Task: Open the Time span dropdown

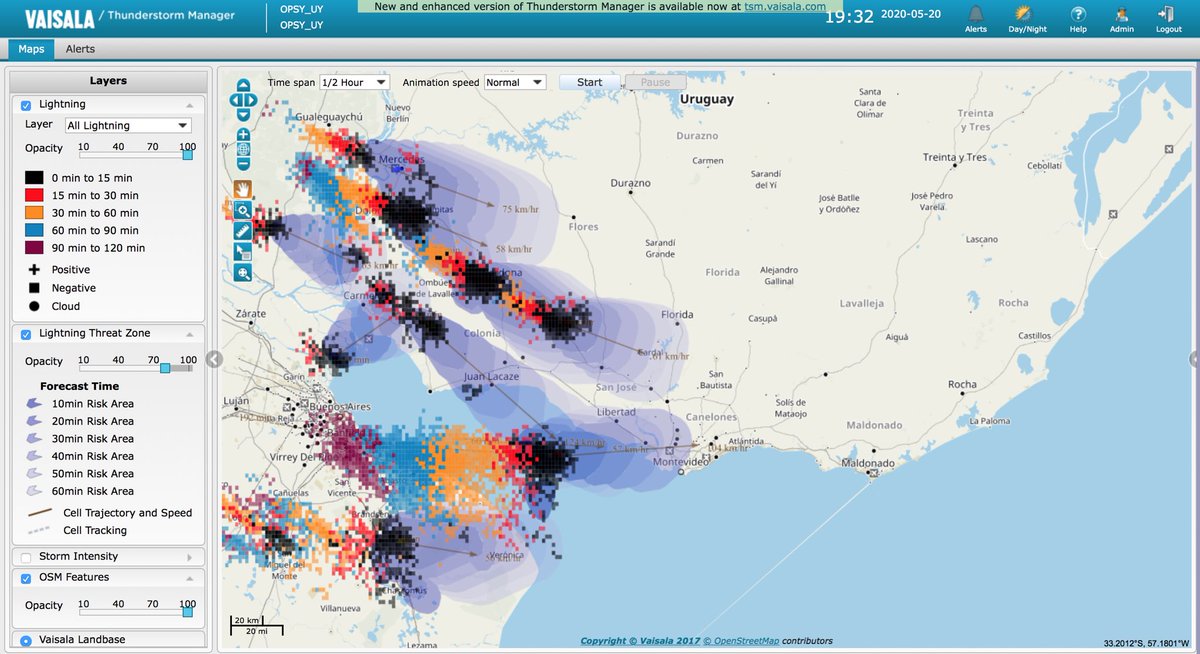Action: (352, 82)
